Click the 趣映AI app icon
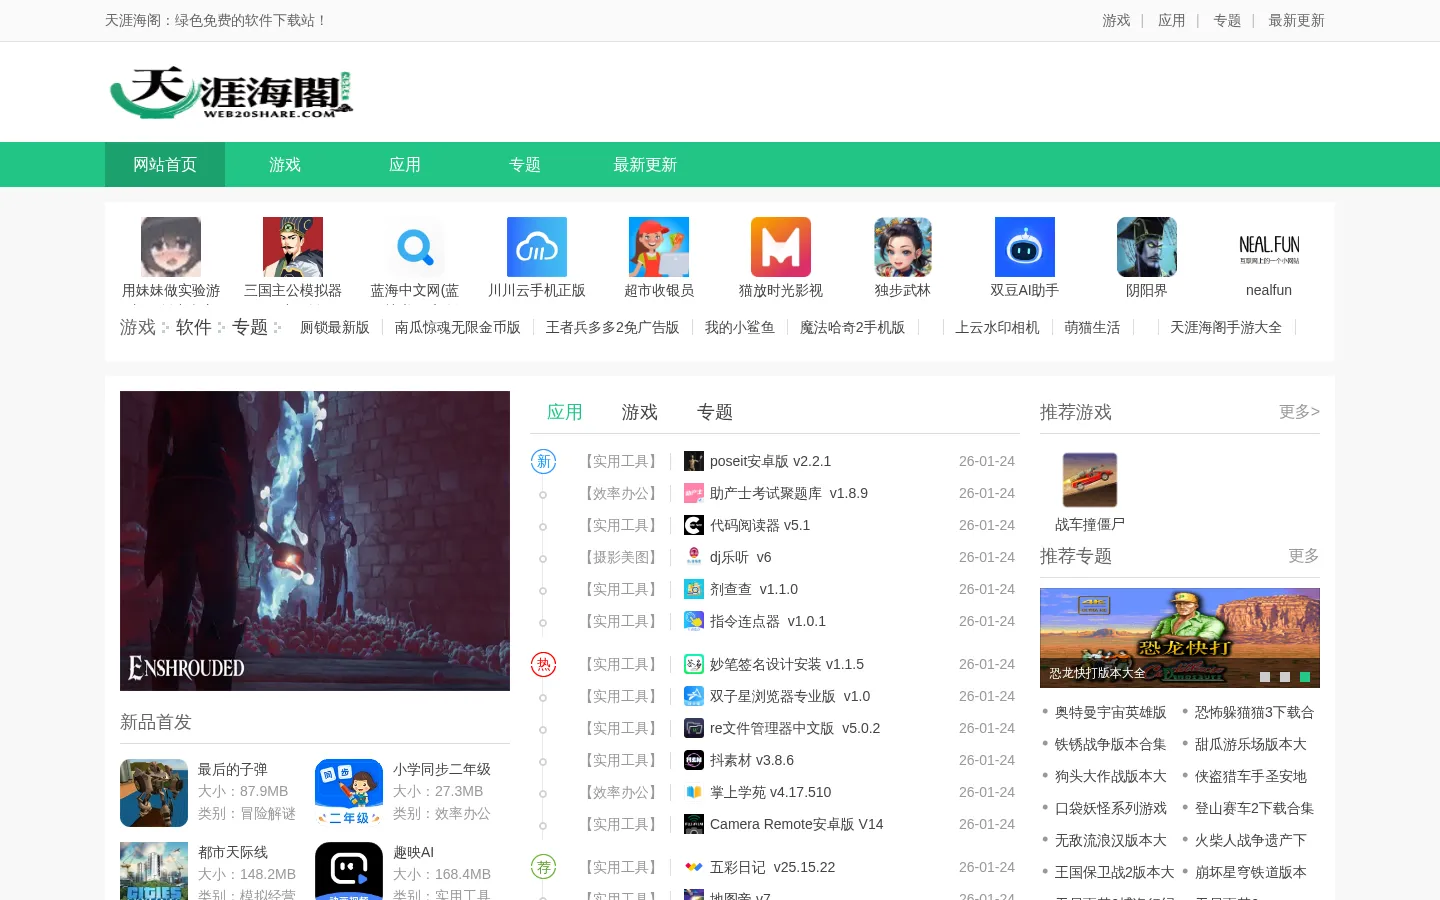The image size is (1440, 900). [x=349, y=871]
